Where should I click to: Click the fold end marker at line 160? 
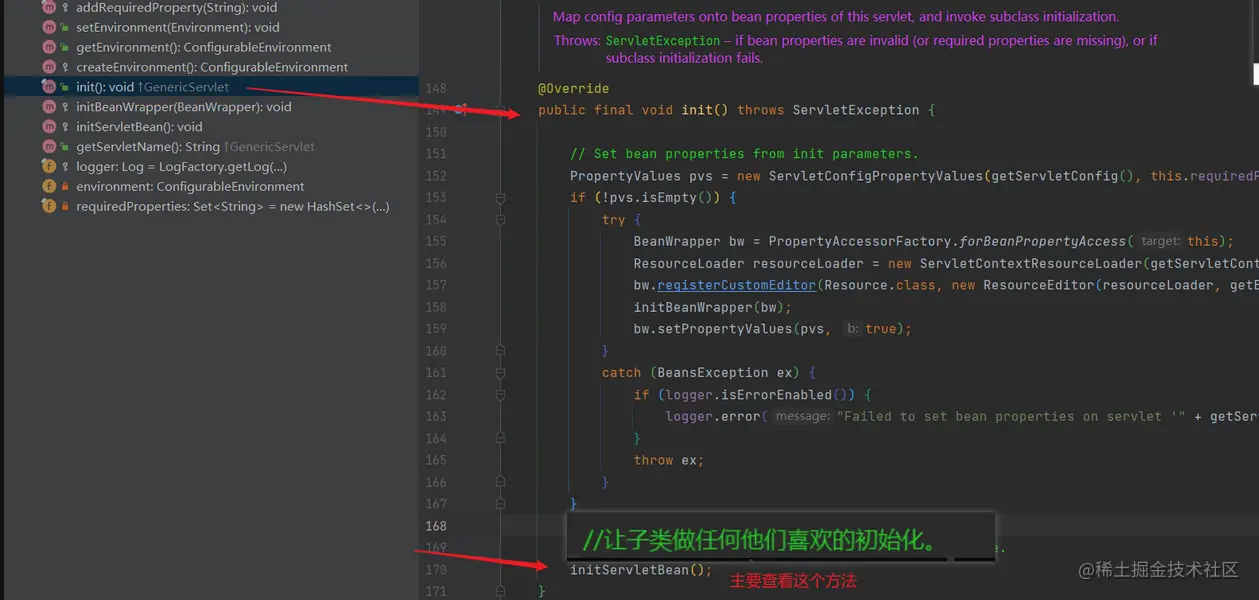500,351
